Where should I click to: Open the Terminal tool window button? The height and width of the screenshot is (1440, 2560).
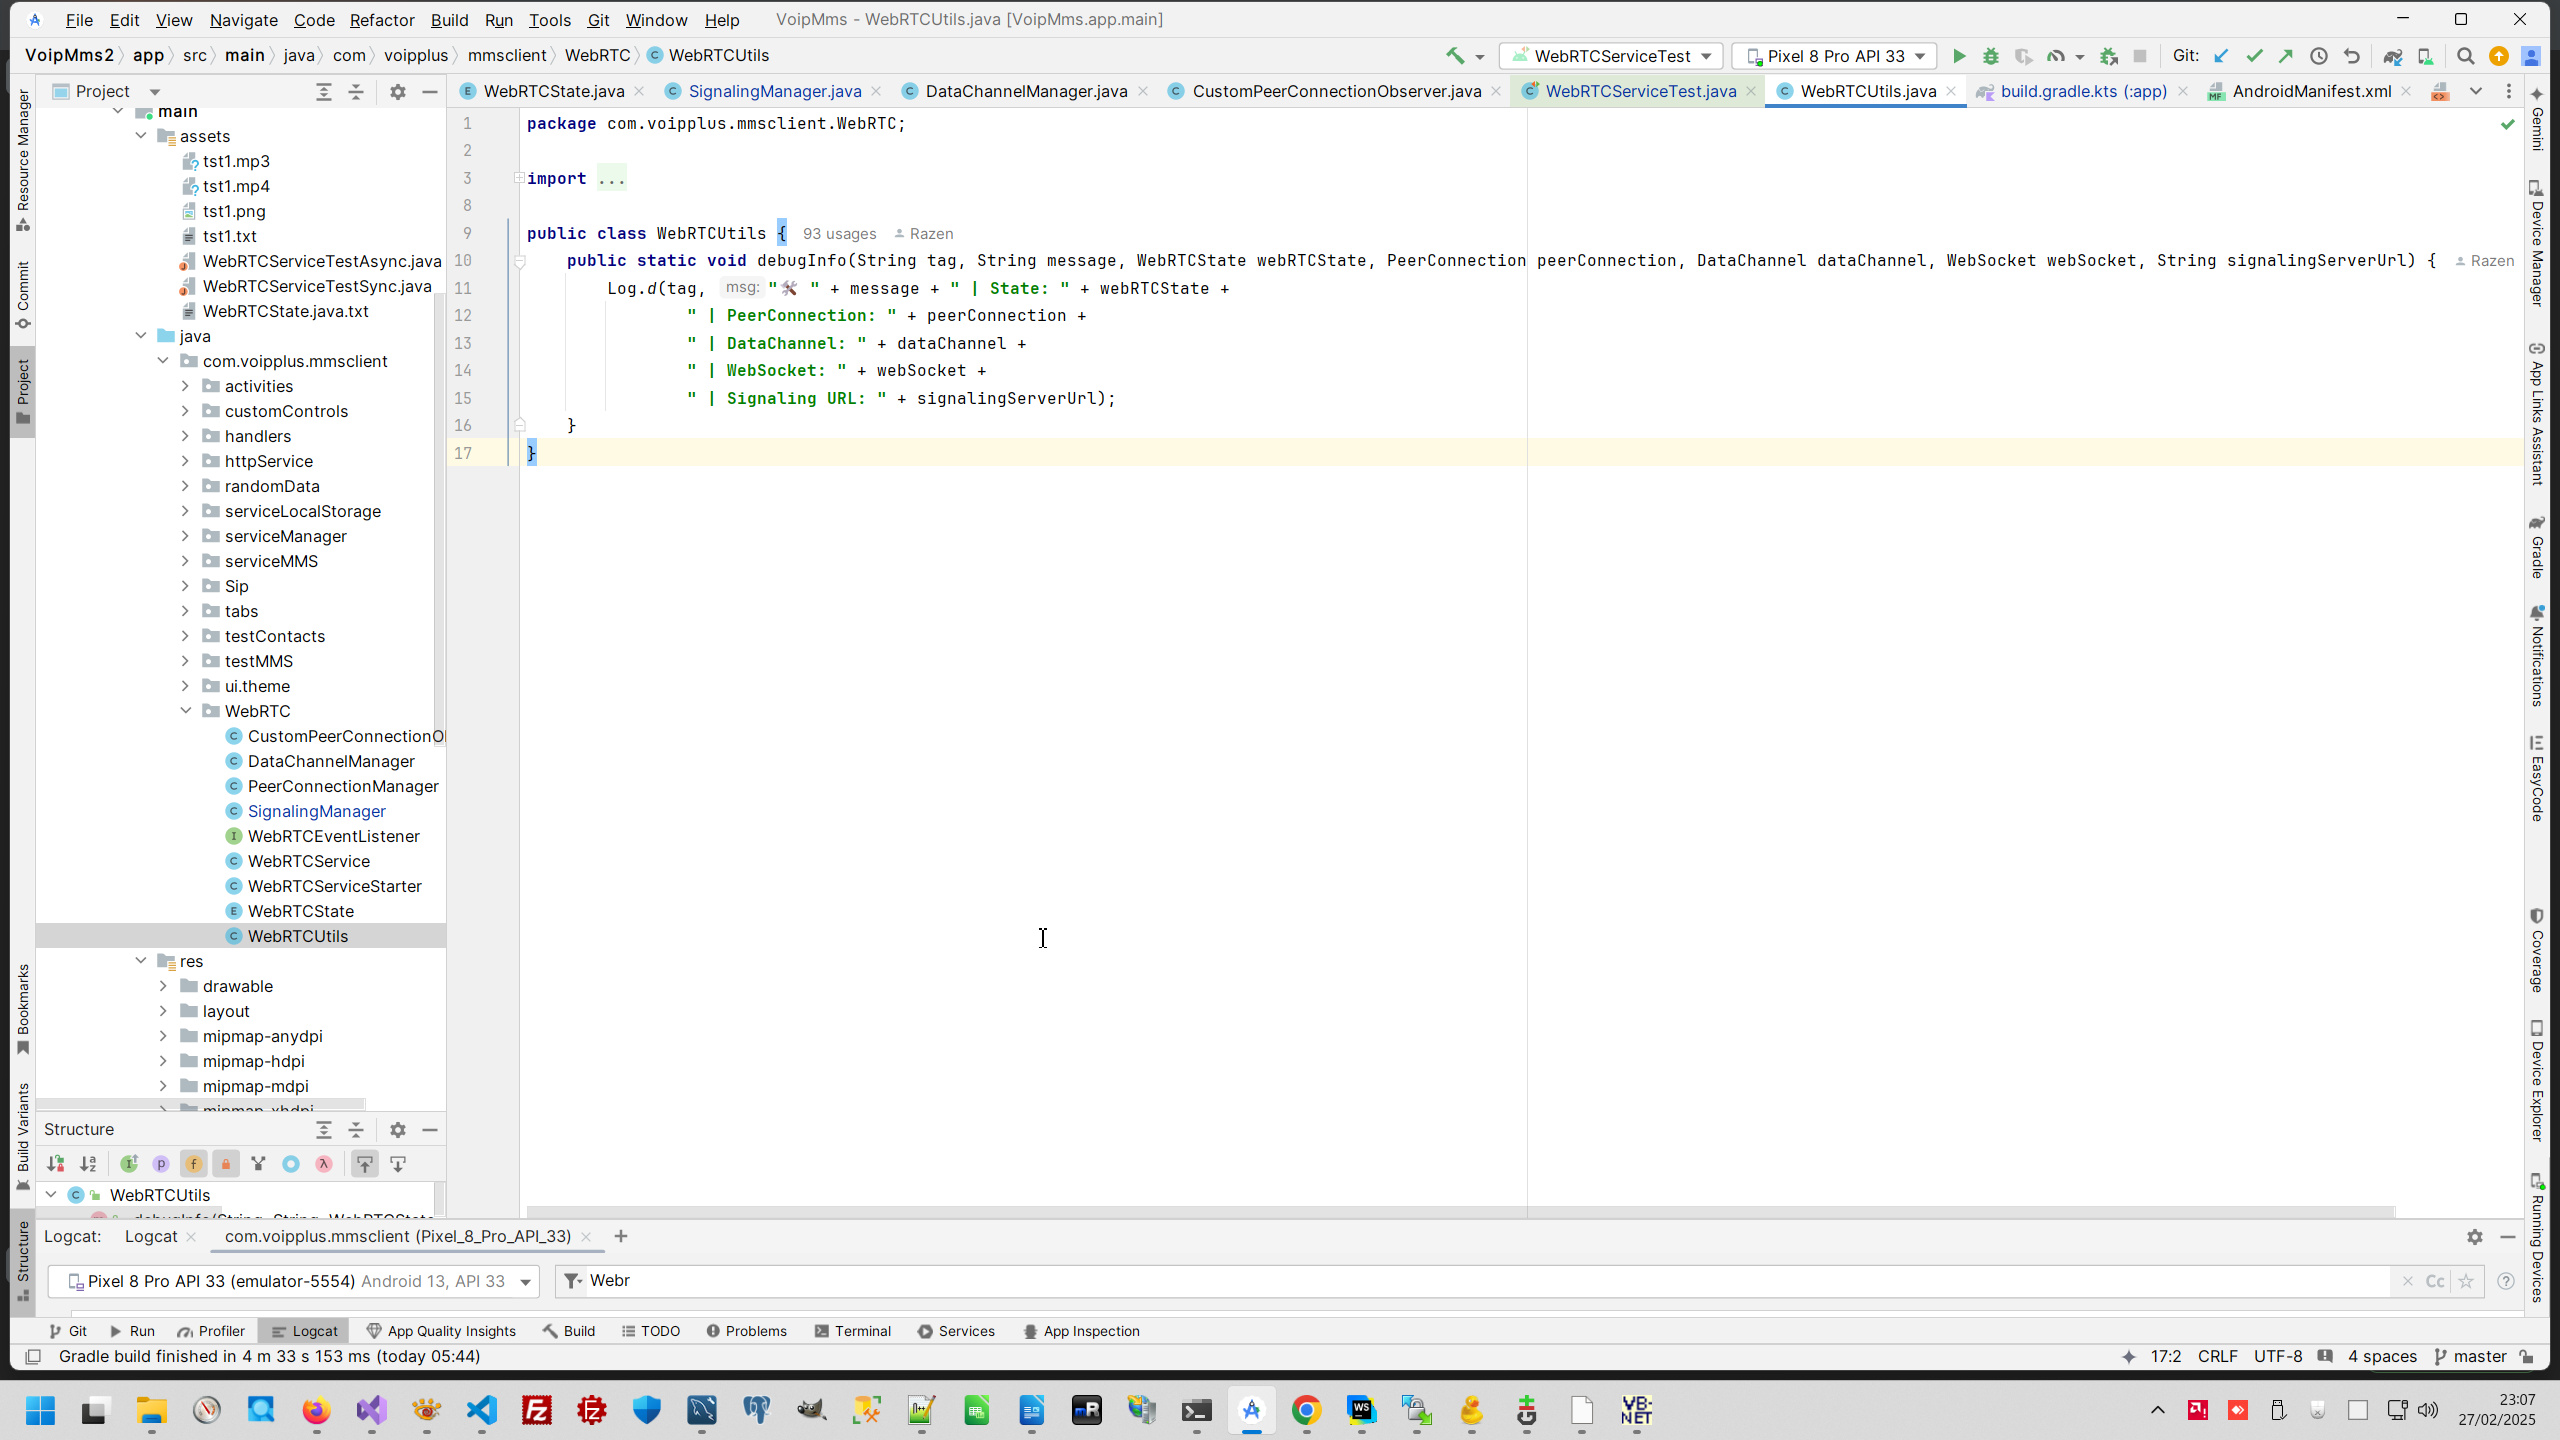tap(852, 1331)
